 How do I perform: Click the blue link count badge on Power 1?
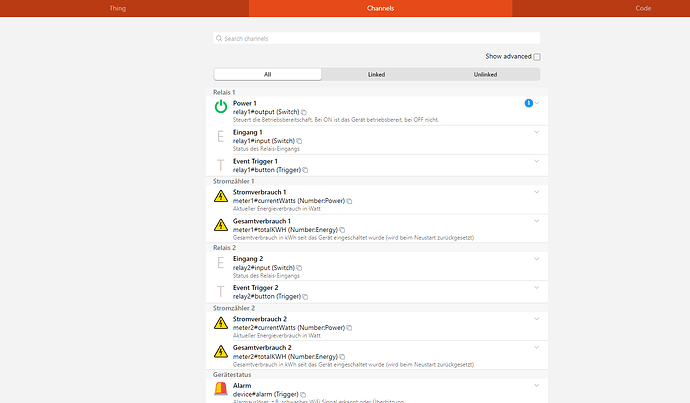pyautogui.click(x=528, y=103)
